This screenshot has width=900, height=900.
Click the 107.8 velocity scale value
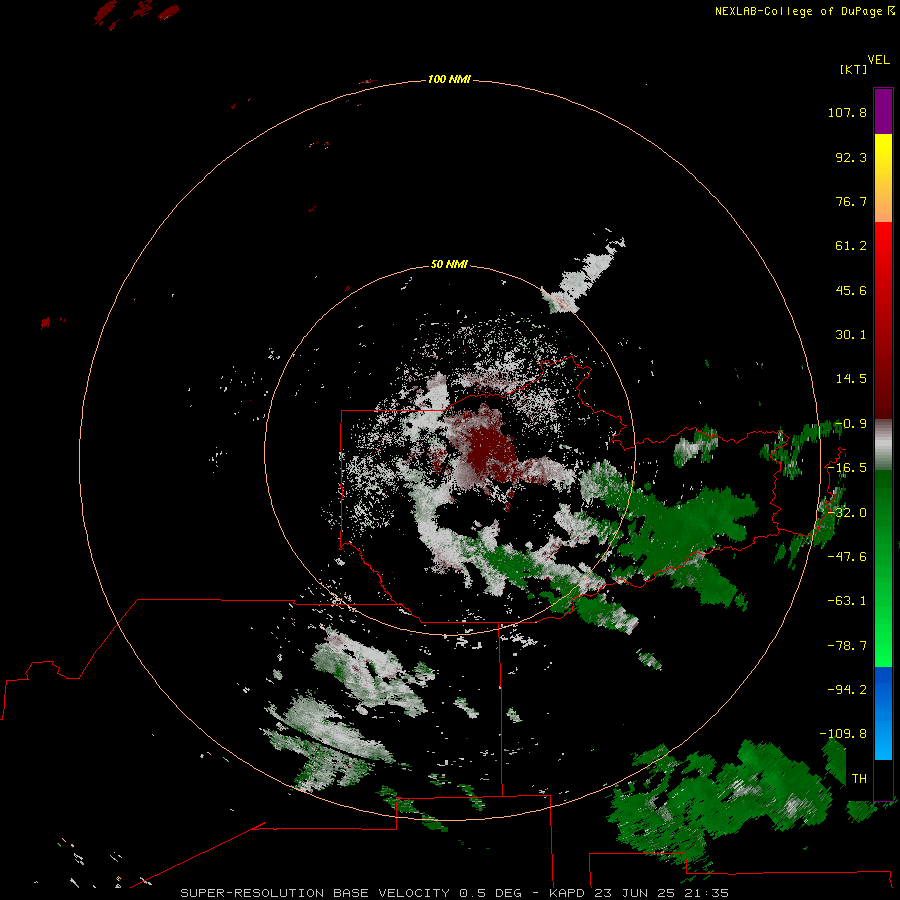pyautogui.click(x=847, y=112)
